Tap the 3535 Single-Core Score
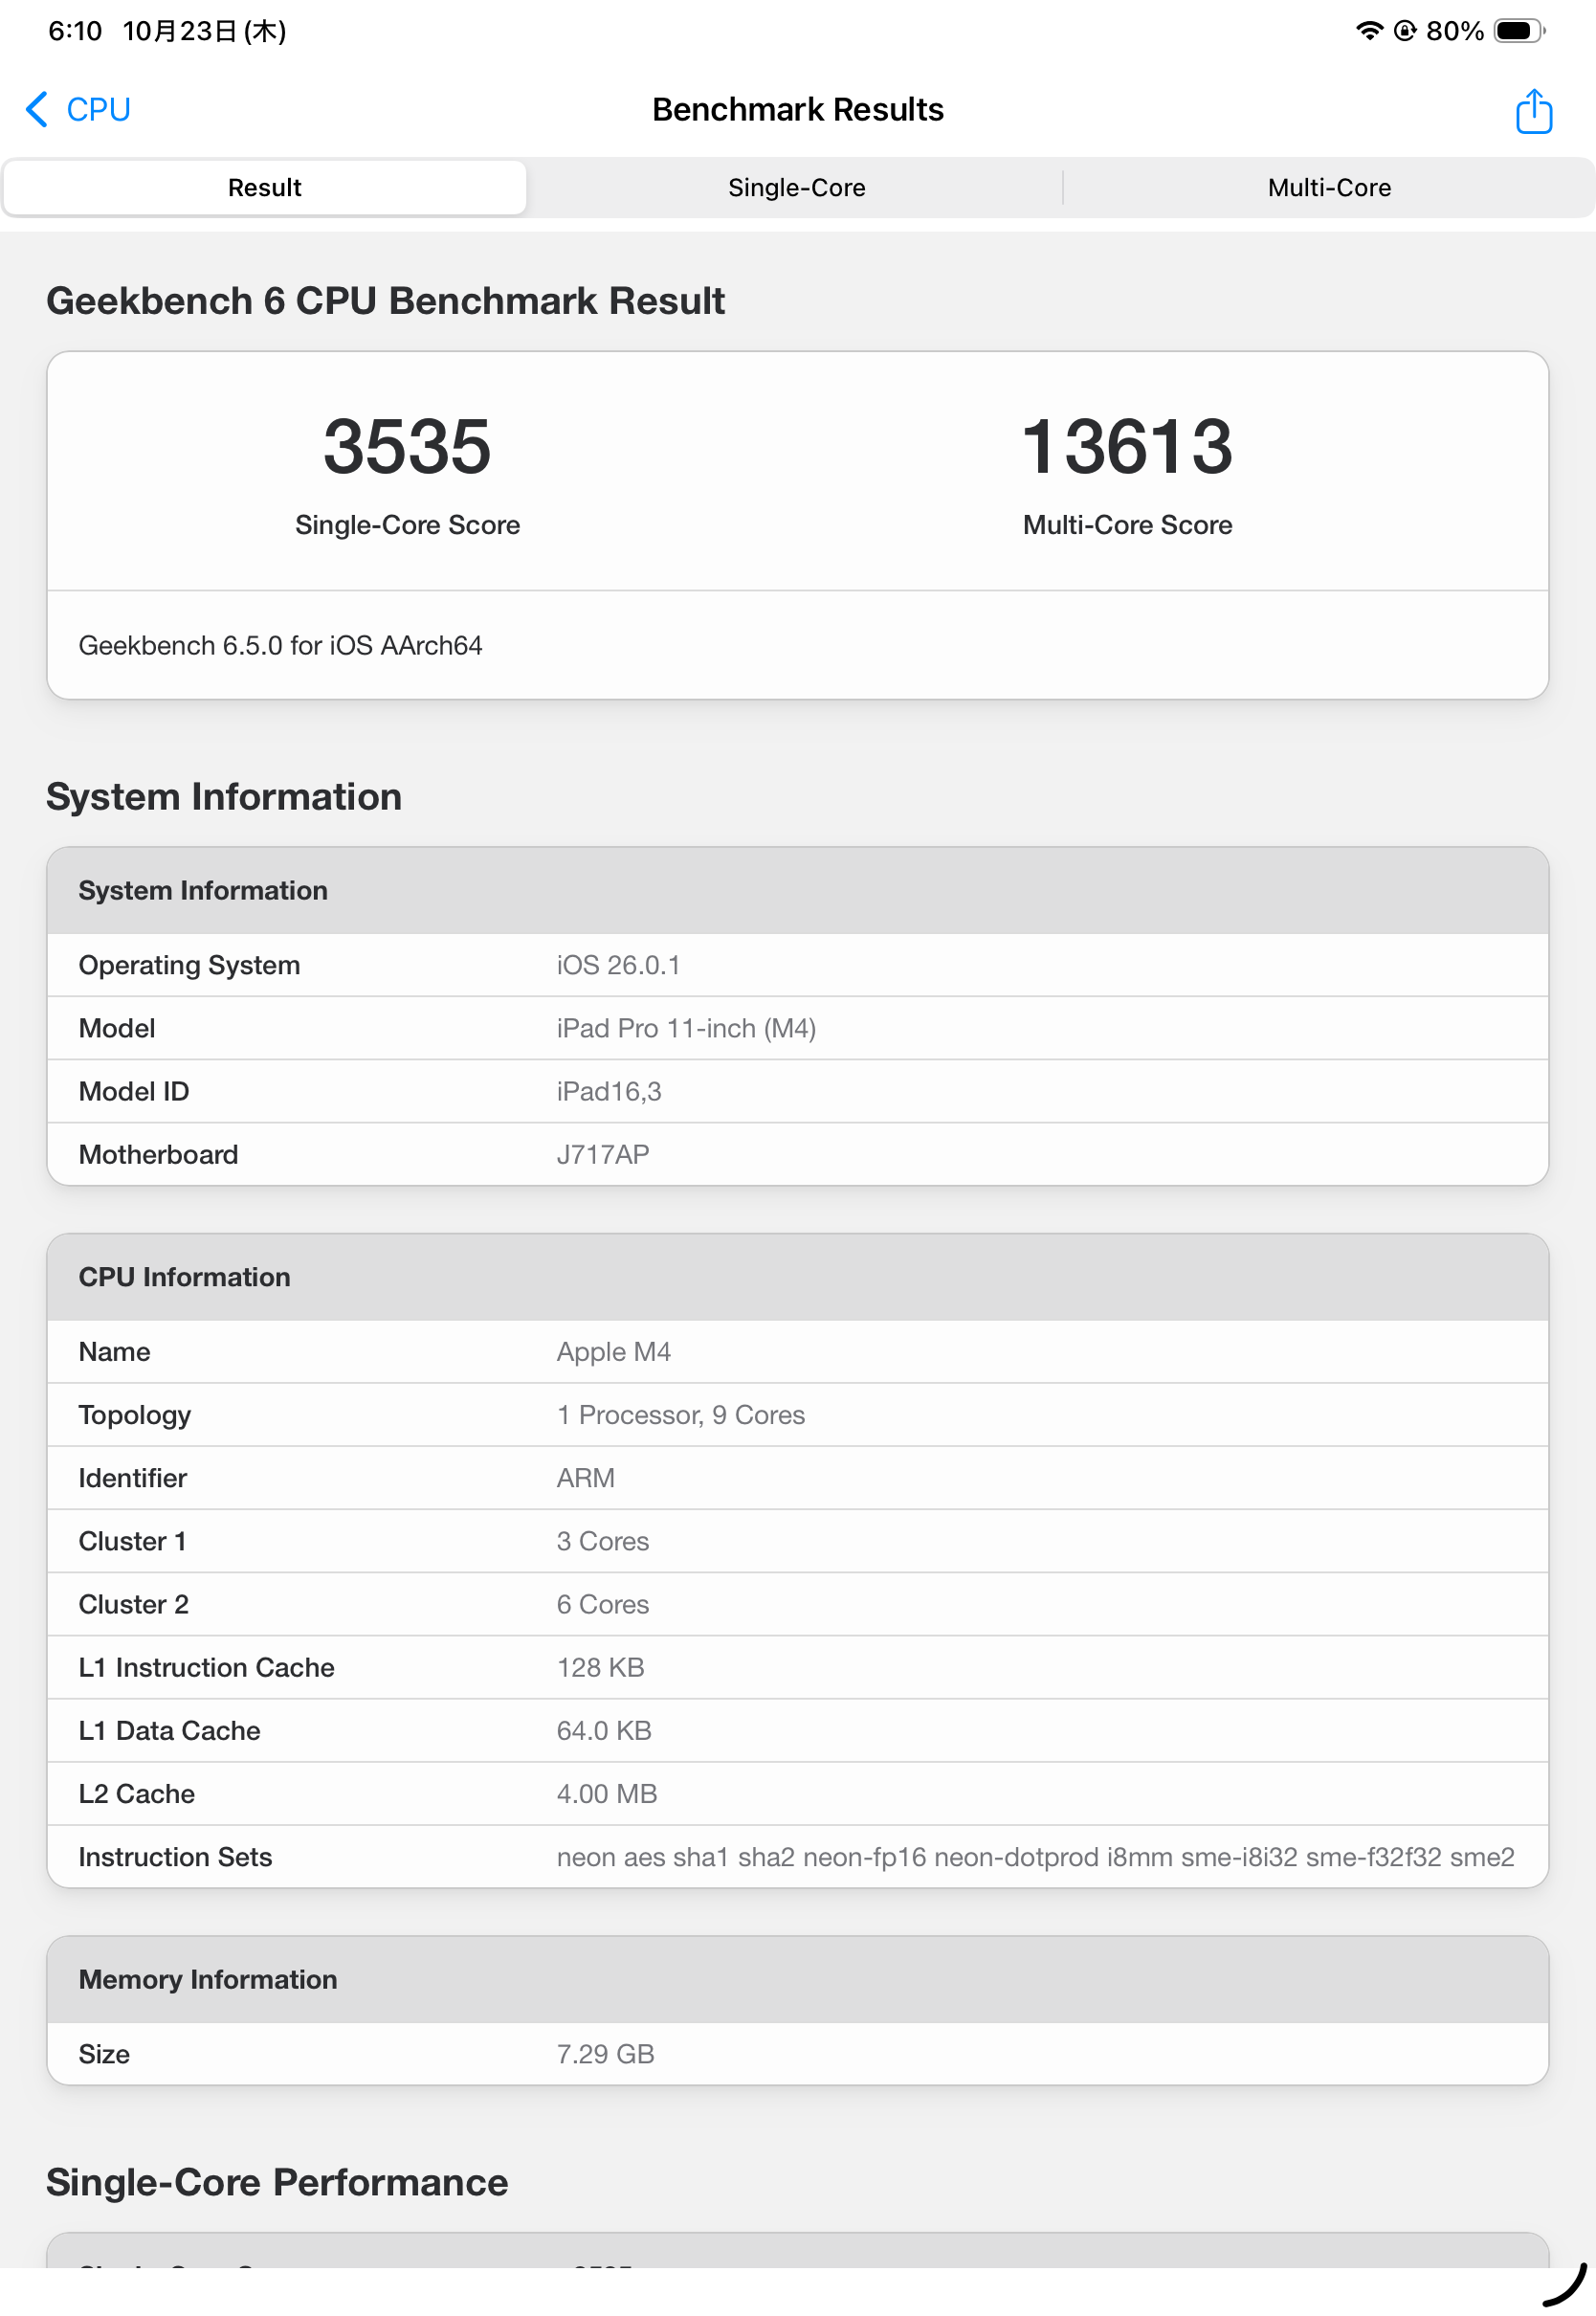Viewport: 1596px width, 2316px height. pyautogui.click(x=407, y=446)
